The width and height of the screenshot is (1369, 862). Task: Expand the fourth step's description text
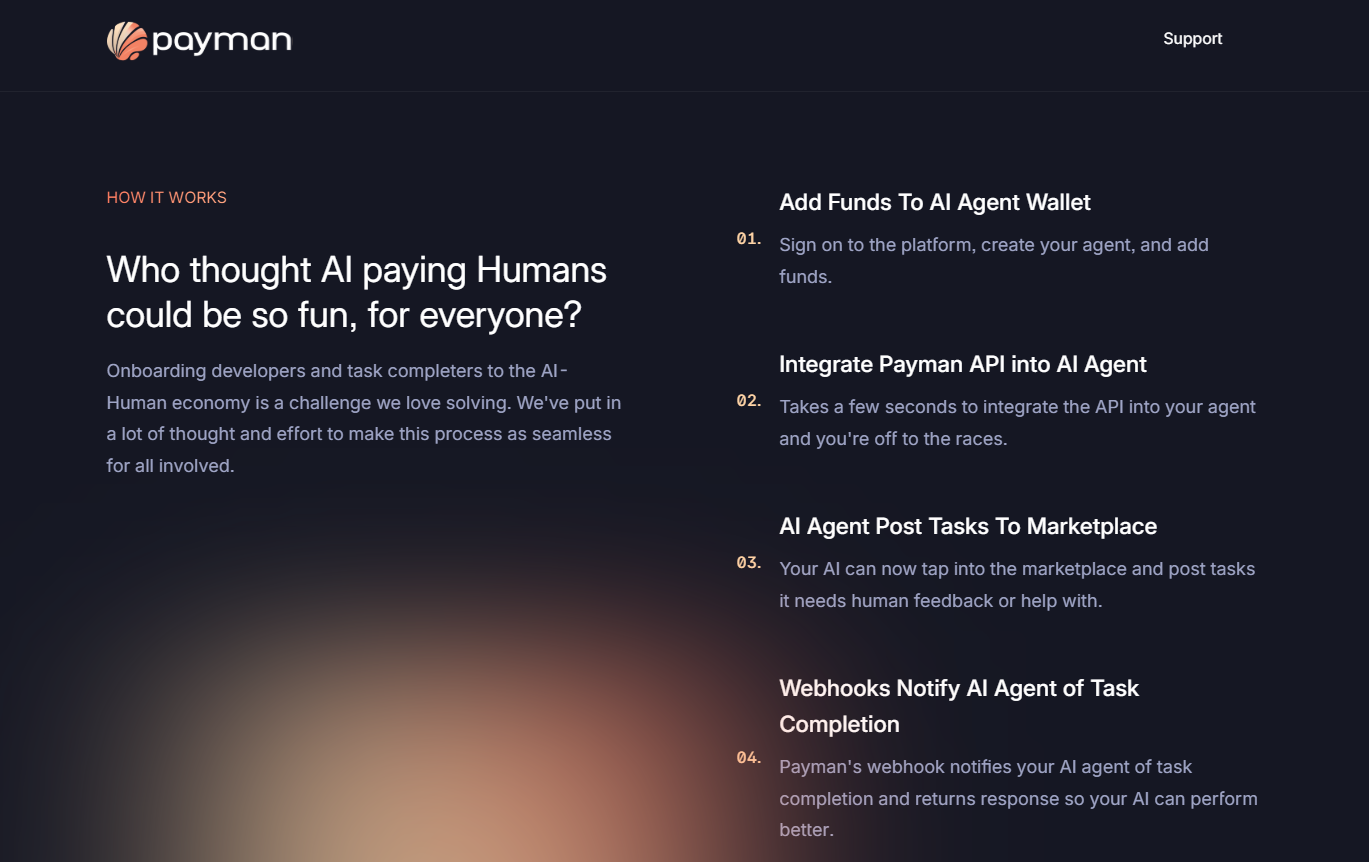pyautogui.click(x=1018, y=798)
